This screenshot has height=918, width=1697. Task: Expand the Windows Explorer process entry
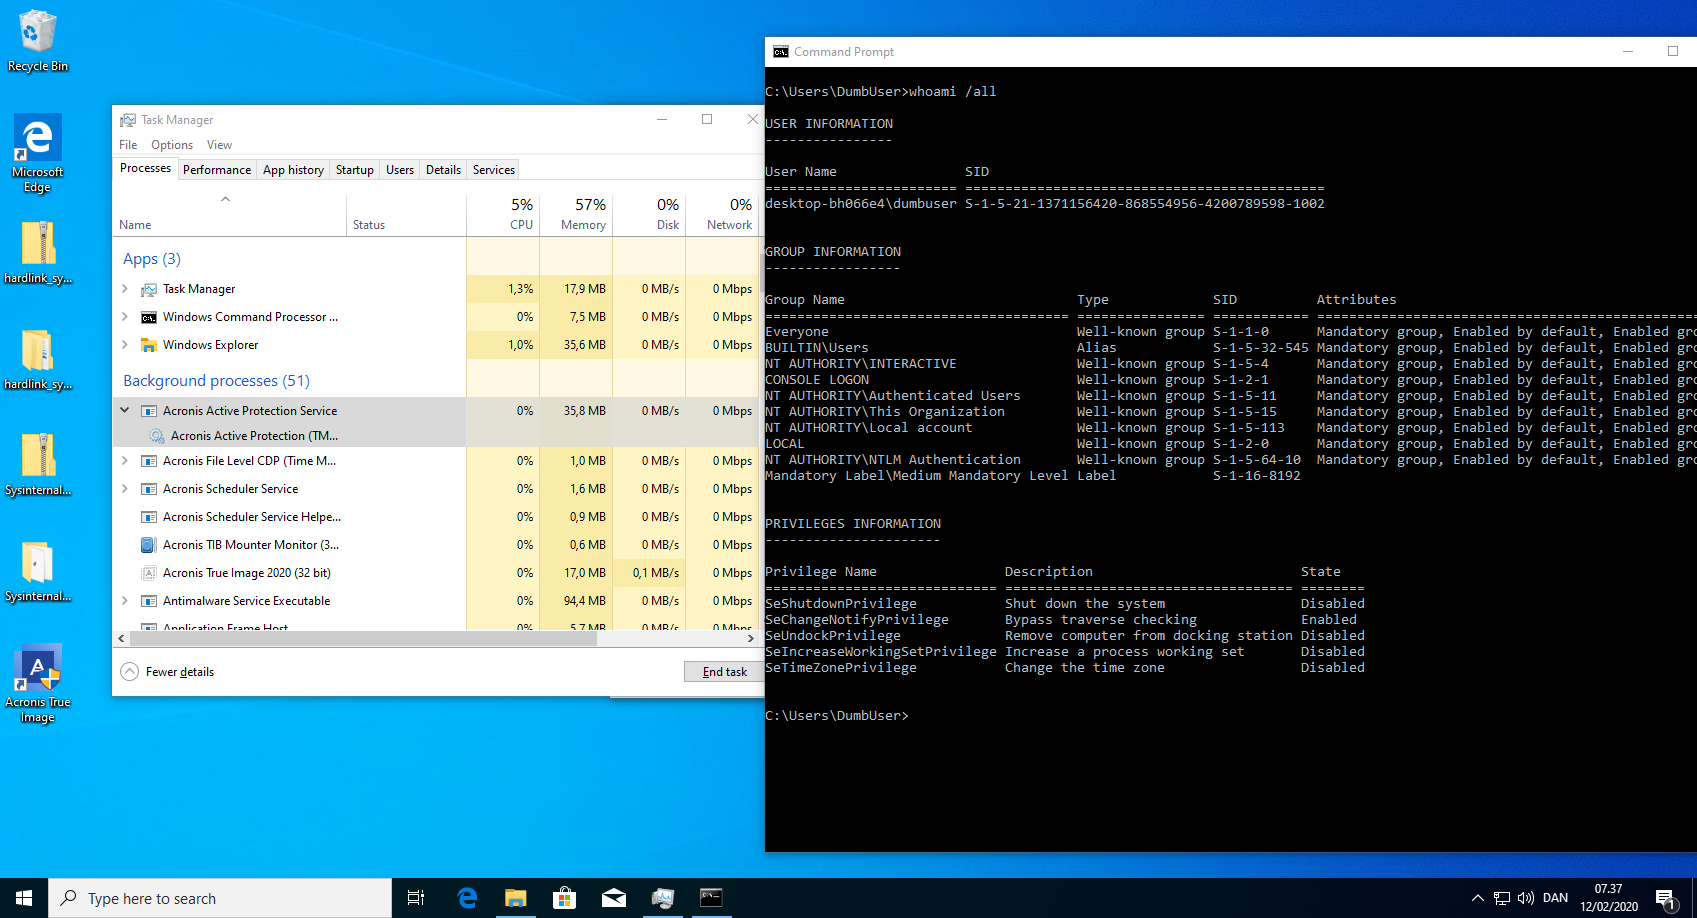[125, 345]
